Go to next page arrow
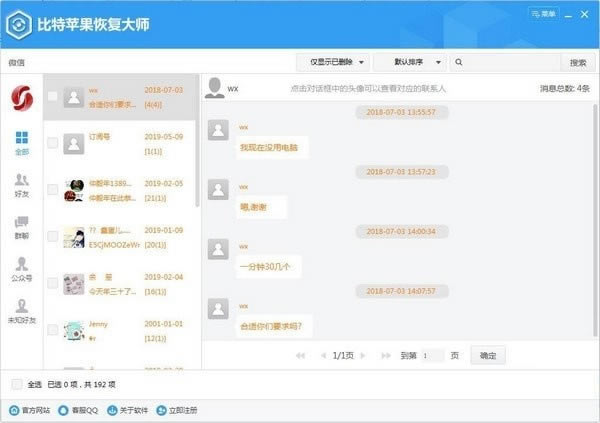The height and width of the screenshot is (423, 600). tap(363, 356)
